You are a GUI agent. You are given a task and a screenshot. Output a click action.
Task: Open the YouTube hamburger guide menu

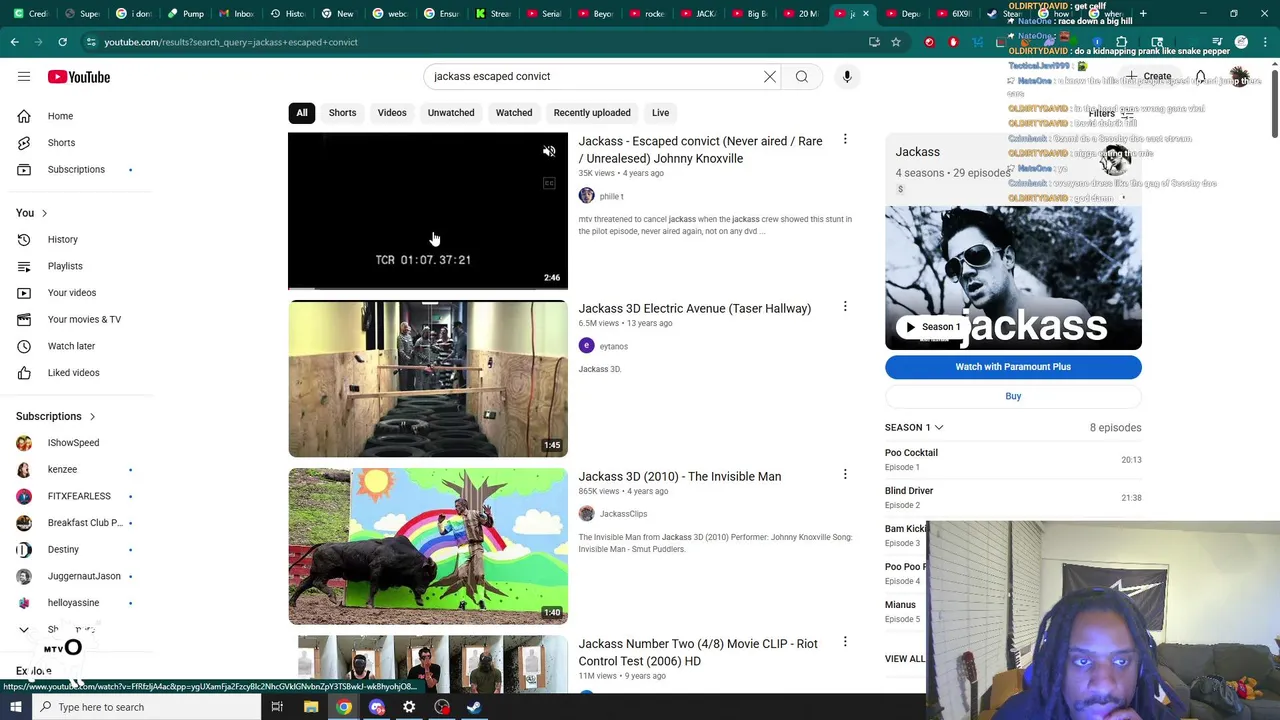pyautogui.click(x=24, y=76)
